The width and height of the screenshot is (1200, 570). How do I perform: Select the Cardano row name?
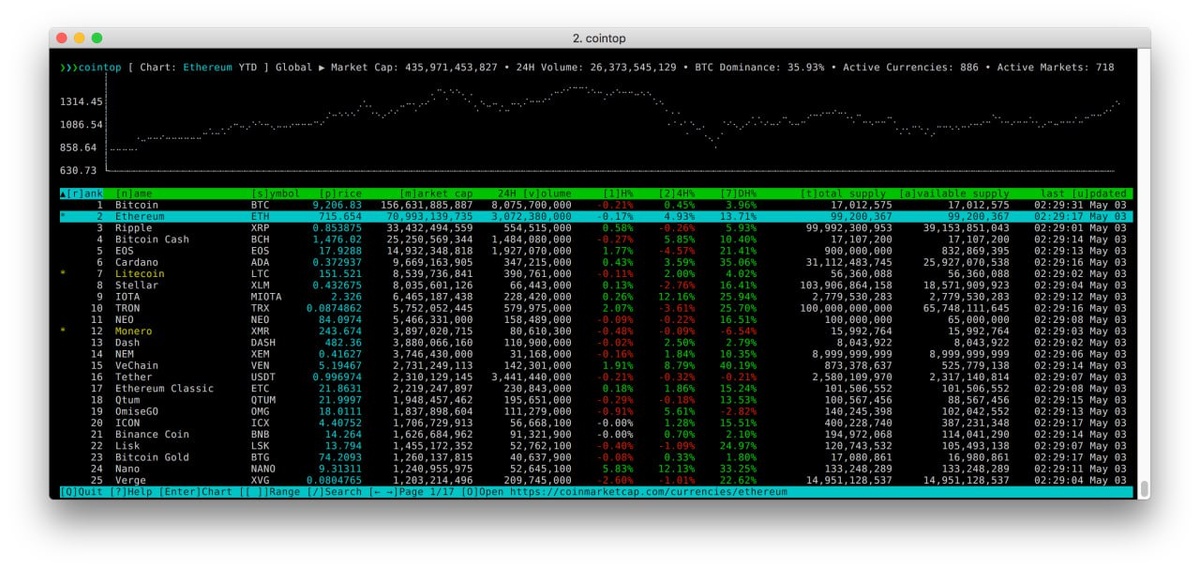pos(137,262)
